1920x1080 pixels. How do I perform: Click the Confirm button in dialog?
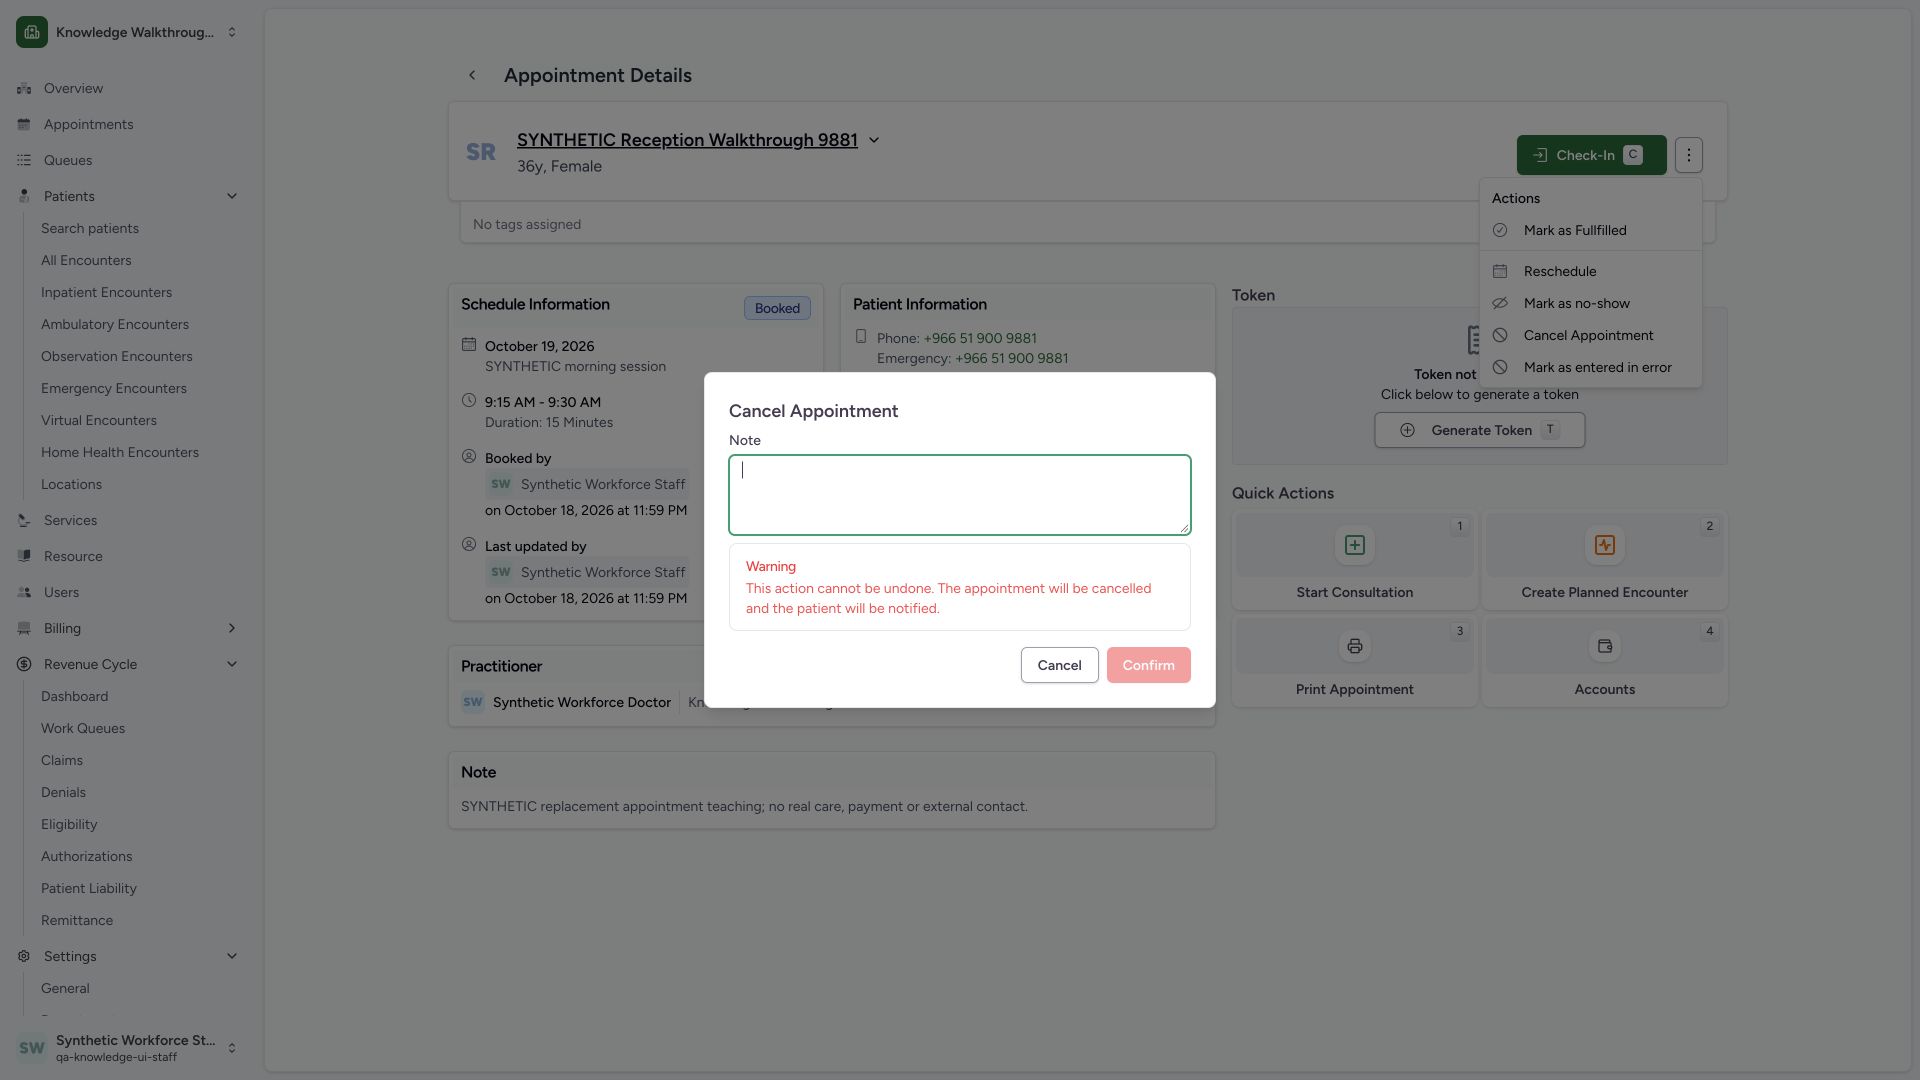(x=1148, y=665)
